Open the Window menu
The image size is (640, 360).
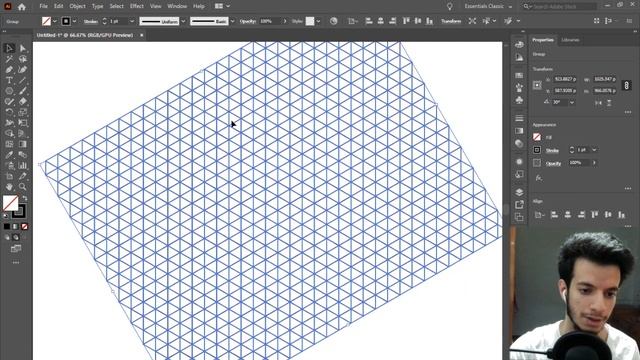(177, 6)
